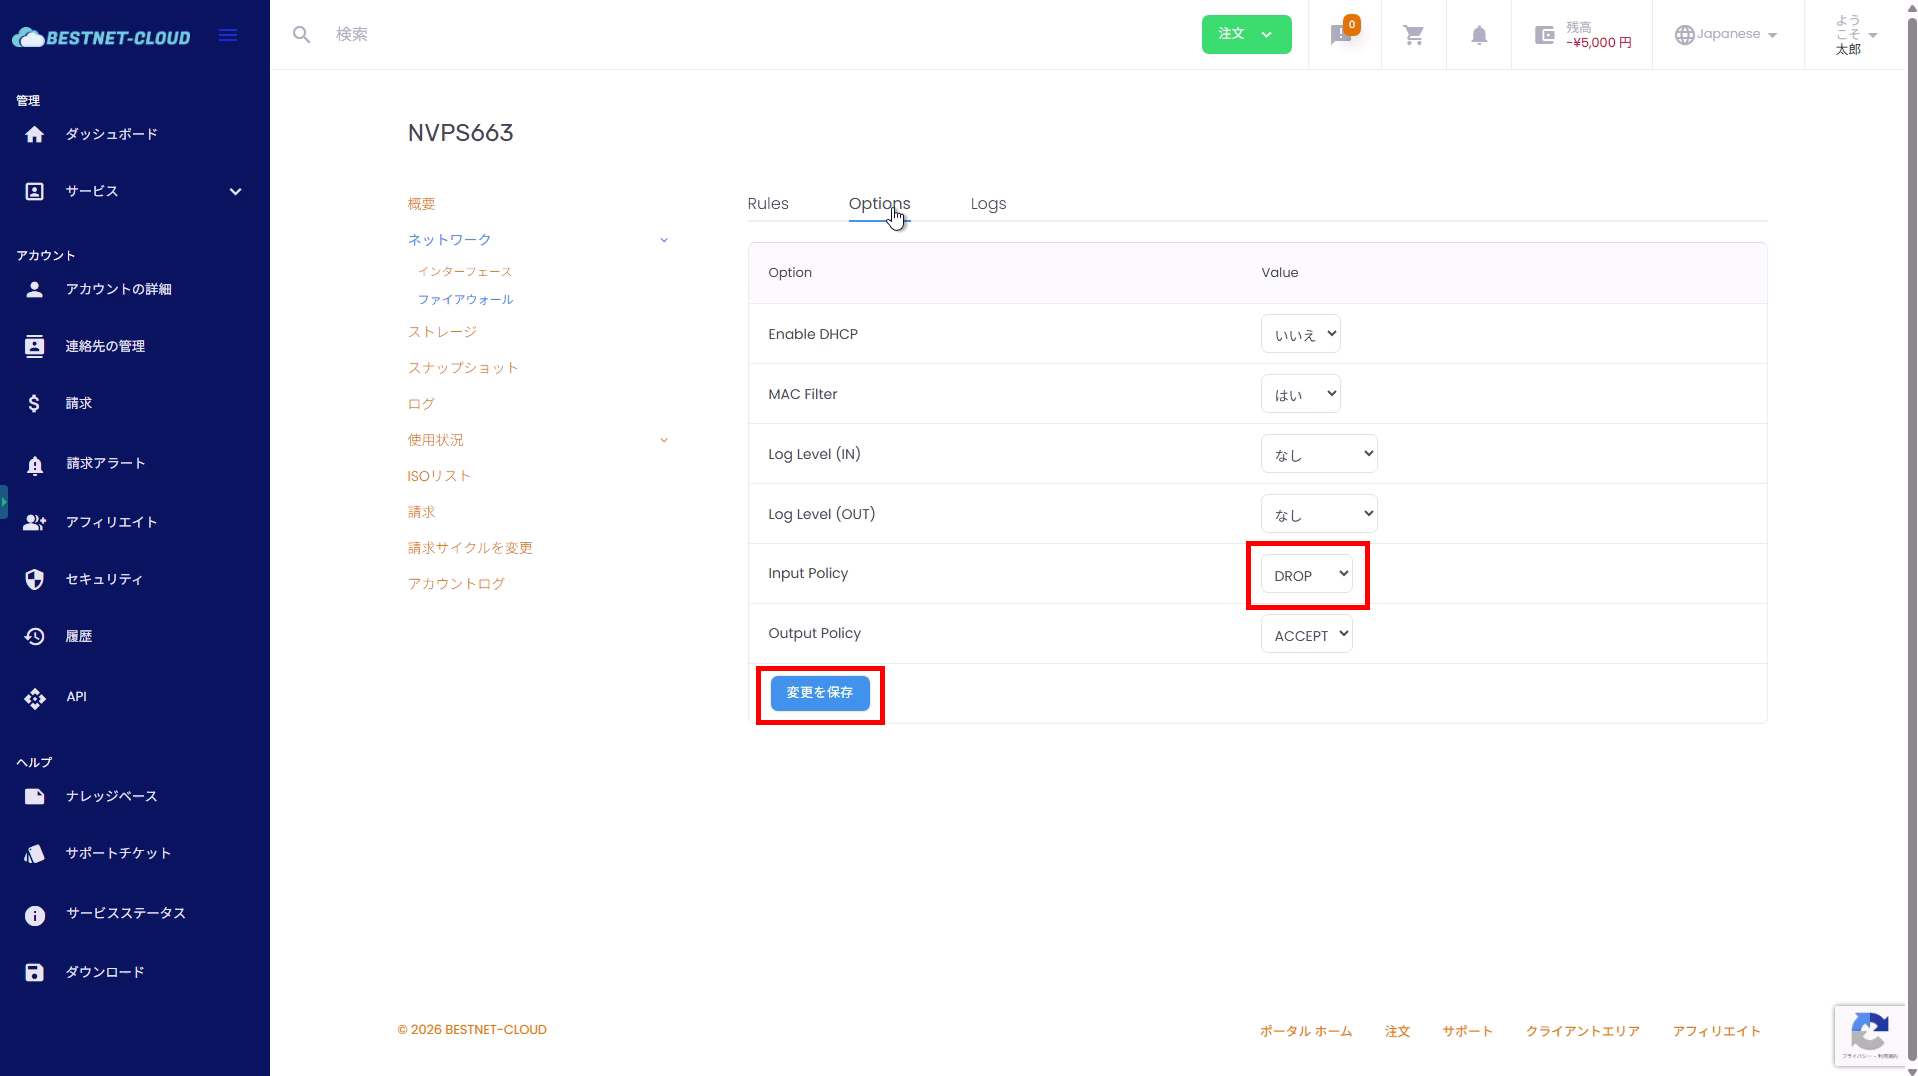Expand the Japanese language selector

(x=1726, y=34)
